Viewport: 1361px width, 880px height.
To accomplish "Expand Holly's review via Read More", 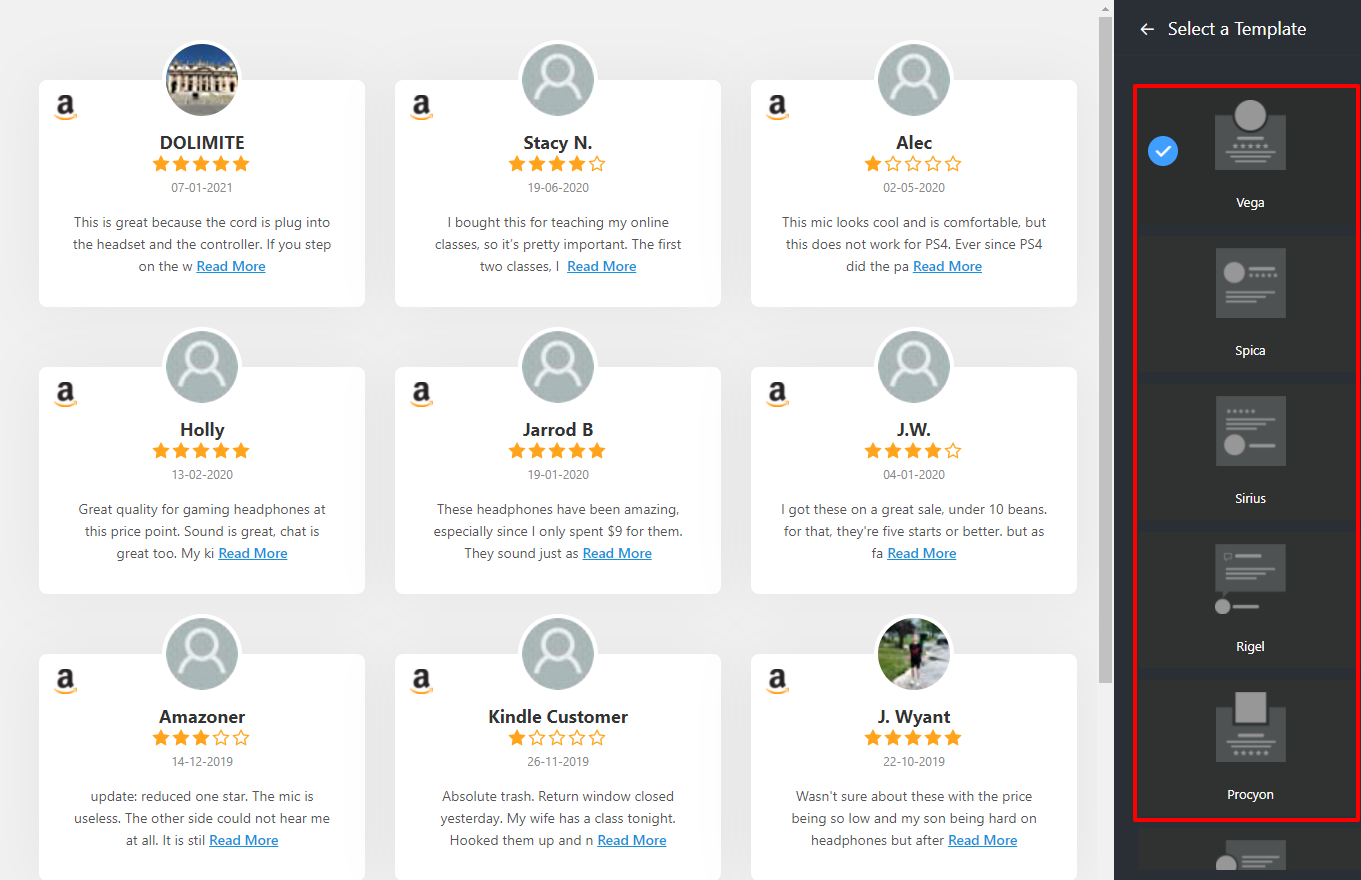I will coord(253,554).
